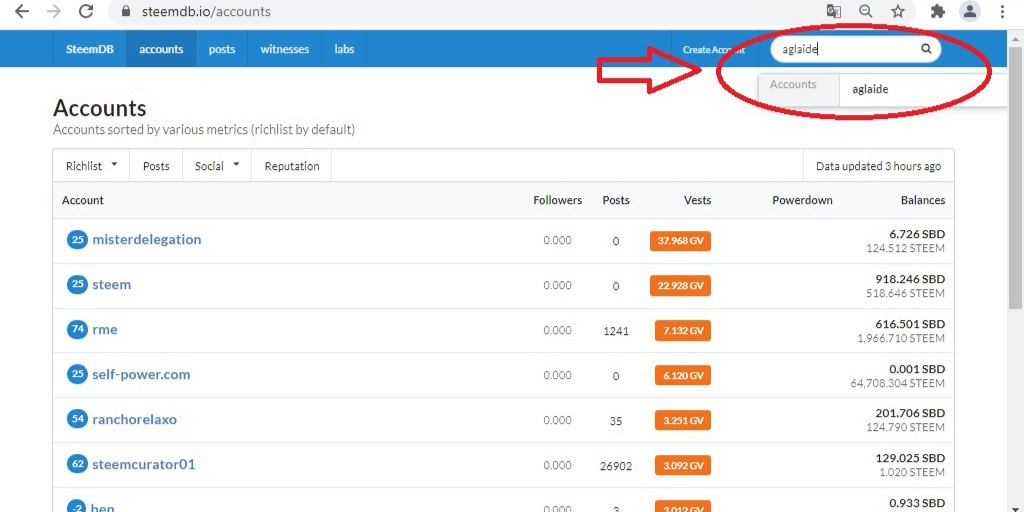
Task: Click the Create Account link
Action: [714, 50]
